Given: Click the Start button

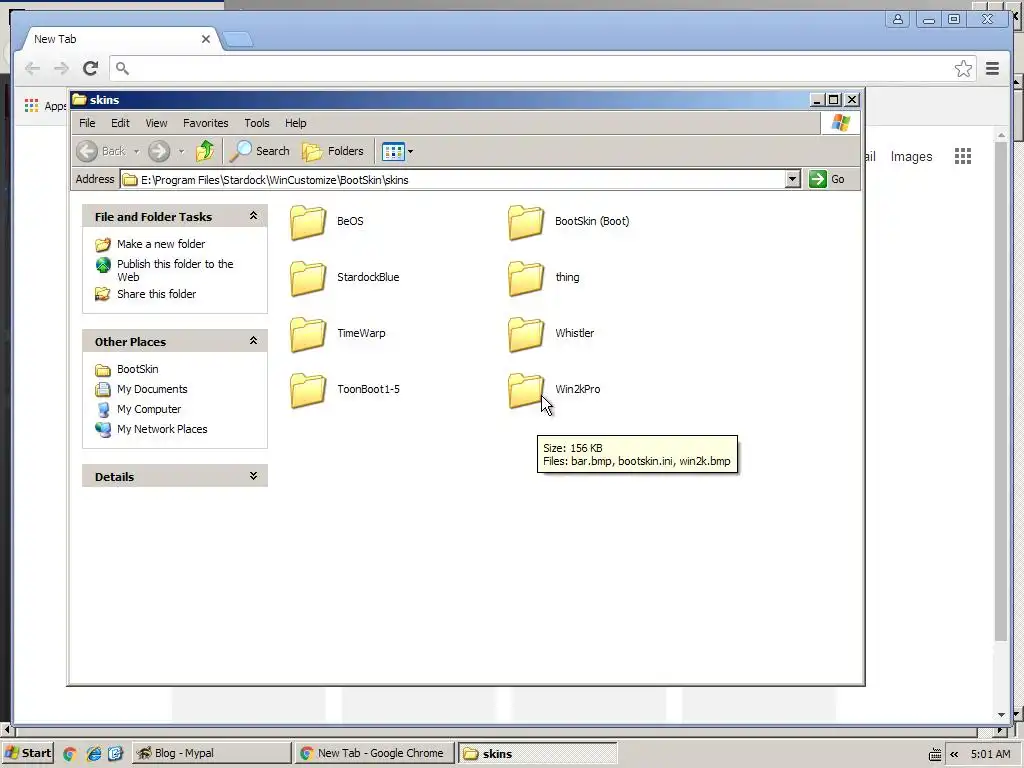Looking at the screenshot, I should 27,753.
